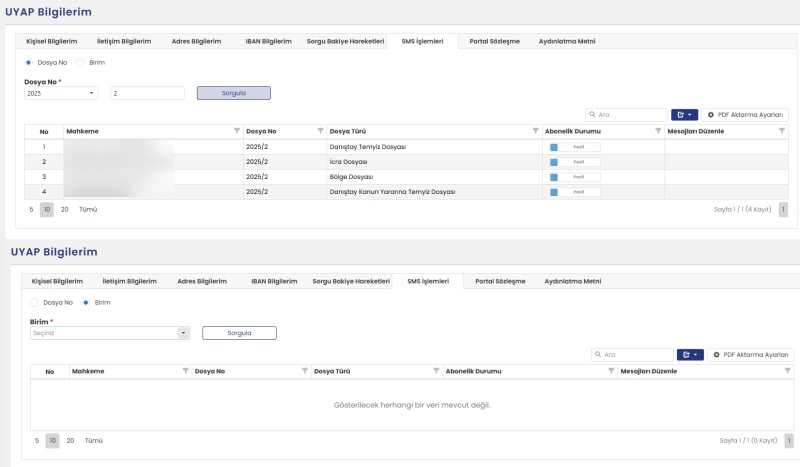This screenshot has width=800, height=467.
Task: Toggle subscription status for İcra Dosyası row
Action: pyautogui.click(x=574, y=162)
